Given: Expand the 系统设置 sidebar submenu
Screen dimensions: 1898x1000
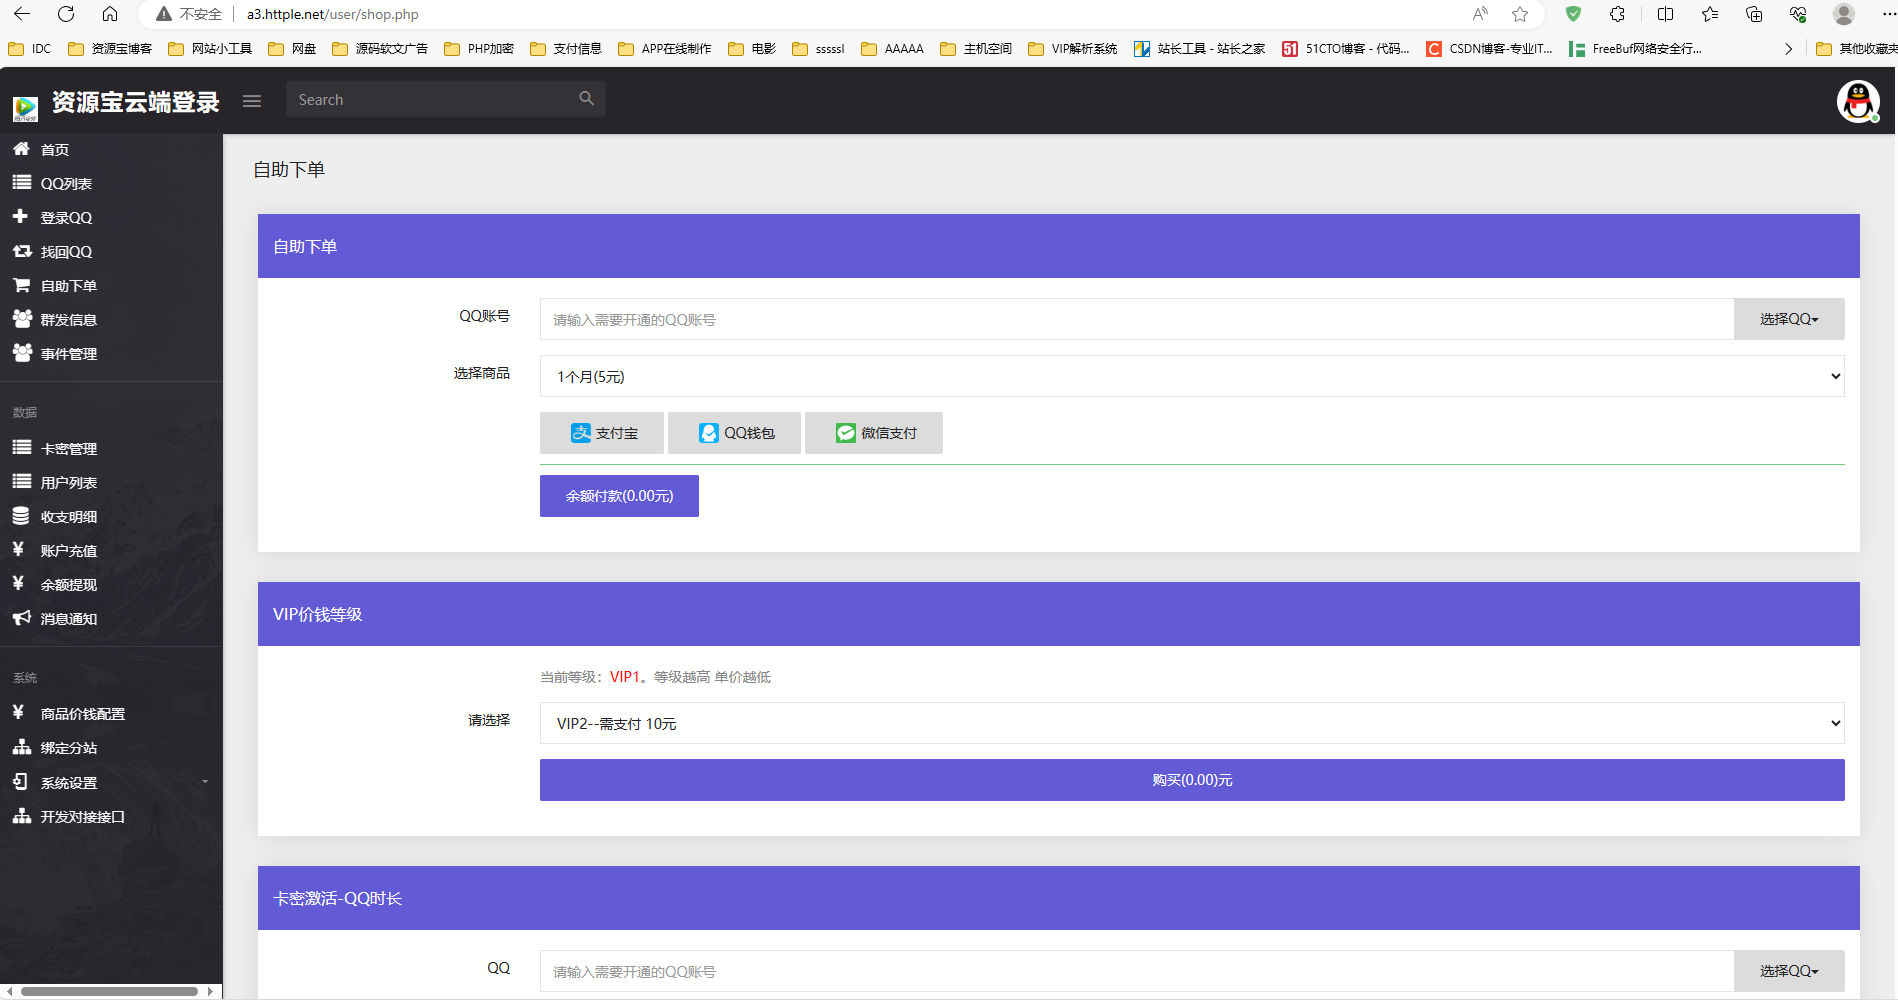Looking at the screenshot, I should coord(111,782).
